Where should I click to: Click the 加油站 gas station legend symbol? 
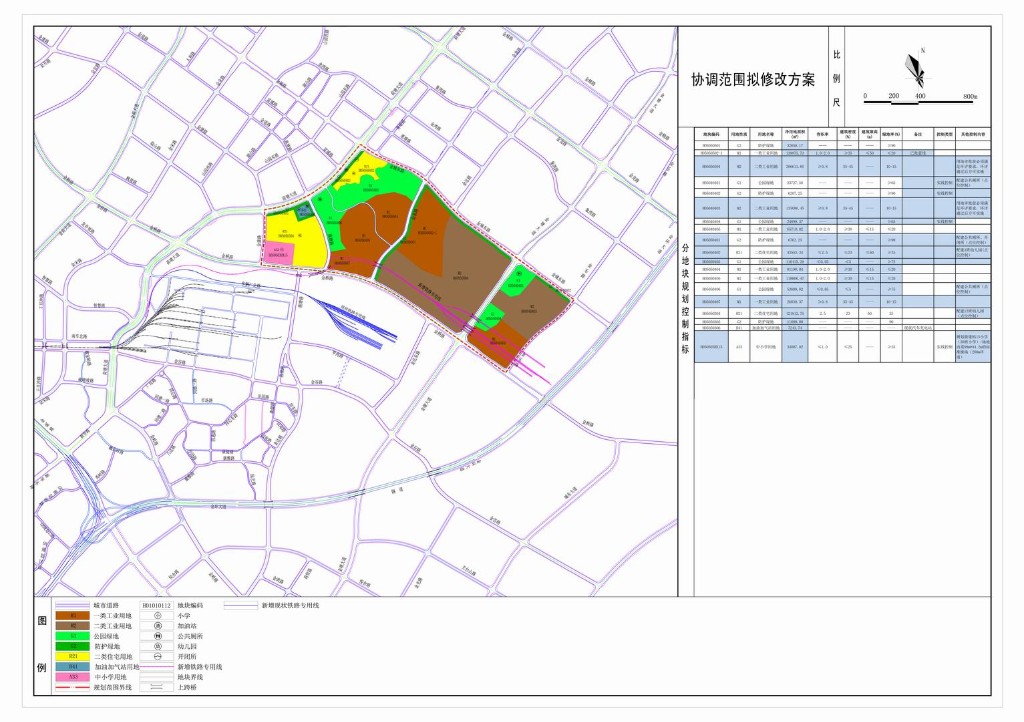(159, 628)
